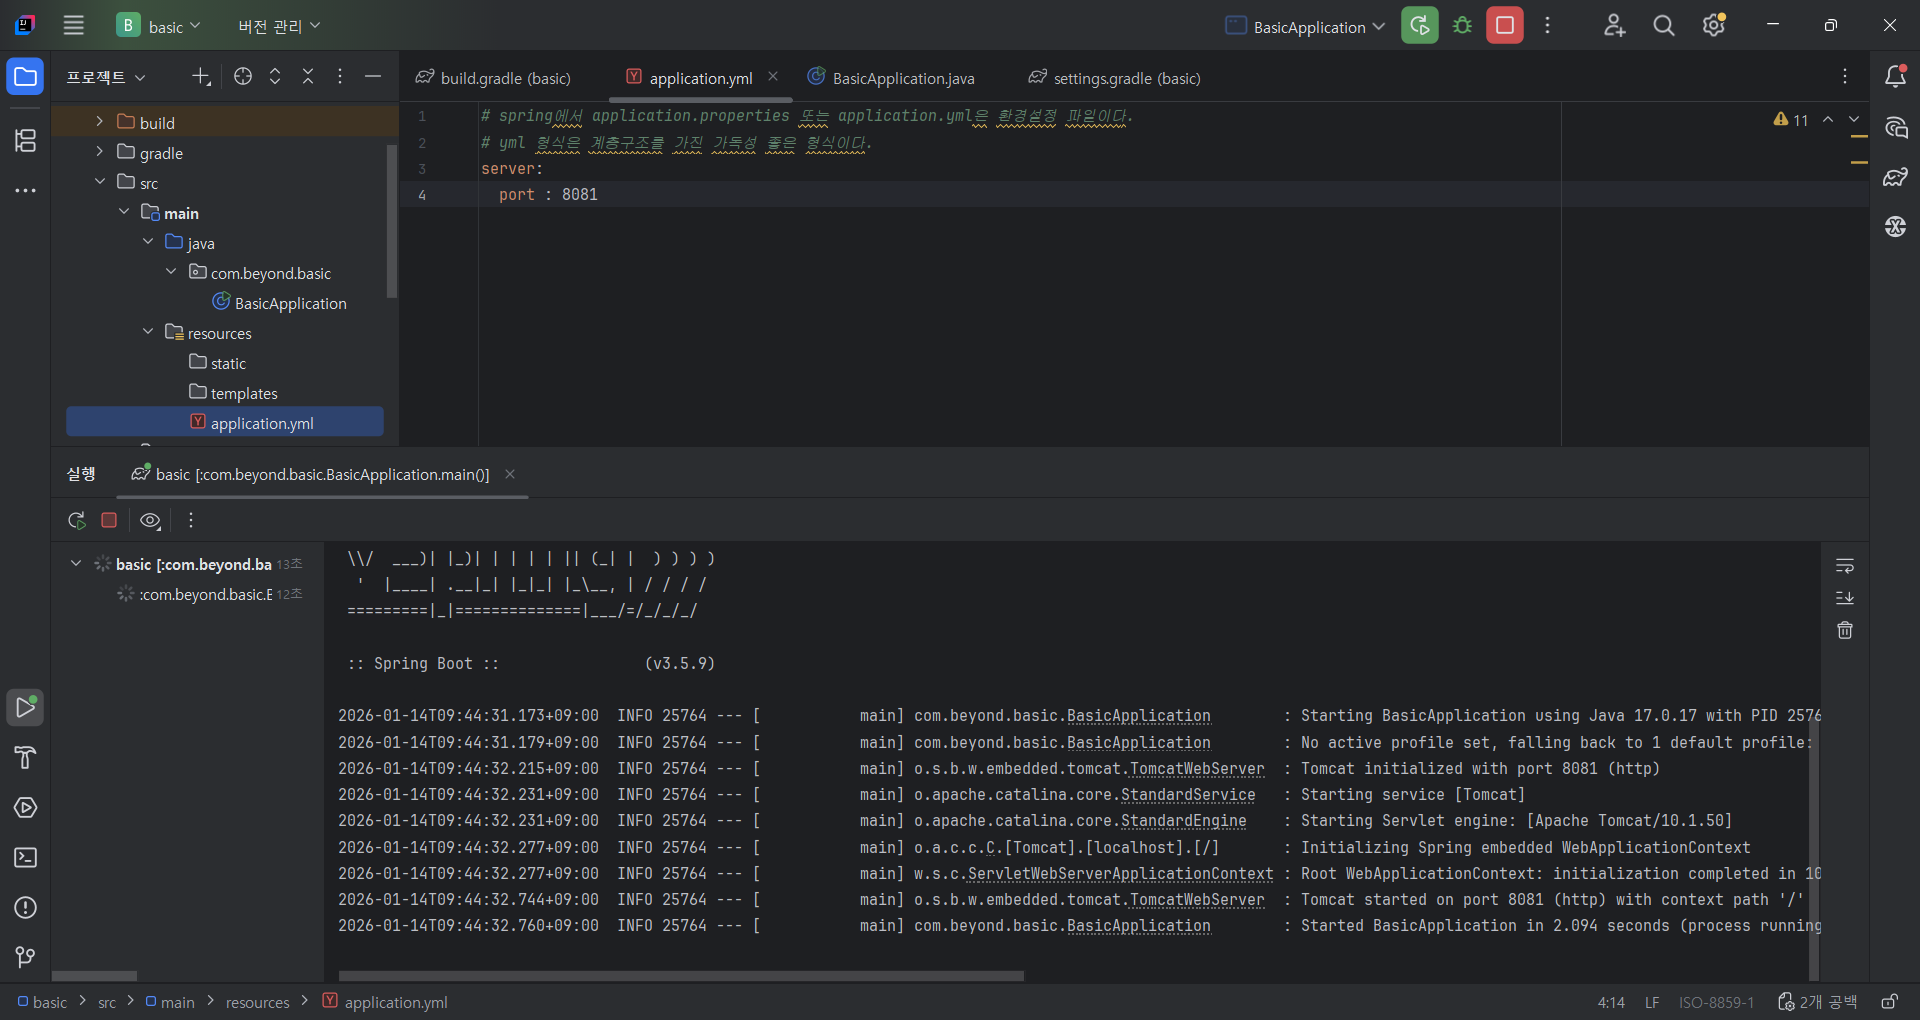Collapse the resources folder
The height and width of the screenshot is (1020, 1920).
click(x=147, y=332)
